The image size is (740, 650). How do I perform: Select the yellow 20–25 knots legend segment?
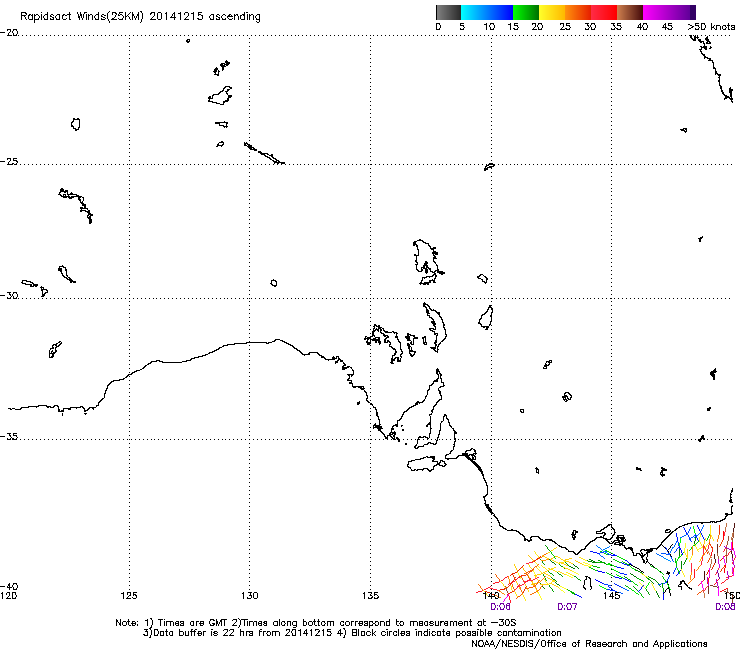pos(552,12)
